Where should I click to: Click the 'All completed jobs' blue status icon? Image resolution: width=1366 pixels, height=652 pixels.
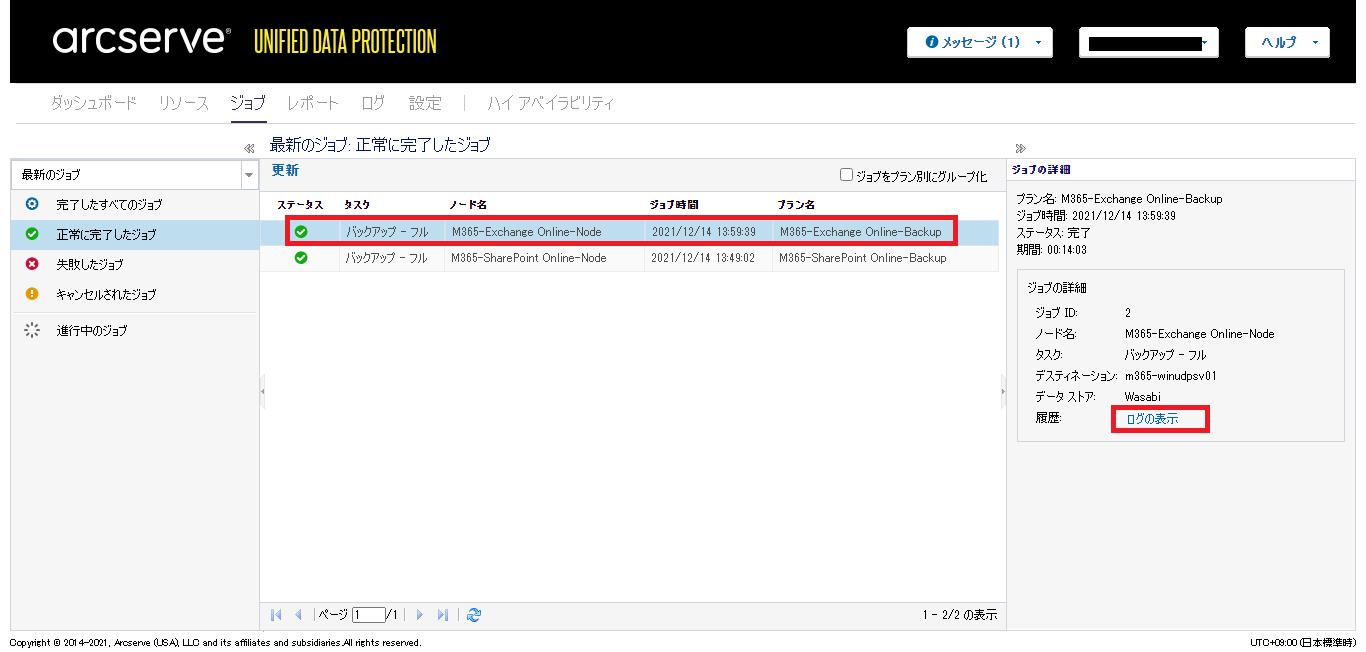[31, 204]
